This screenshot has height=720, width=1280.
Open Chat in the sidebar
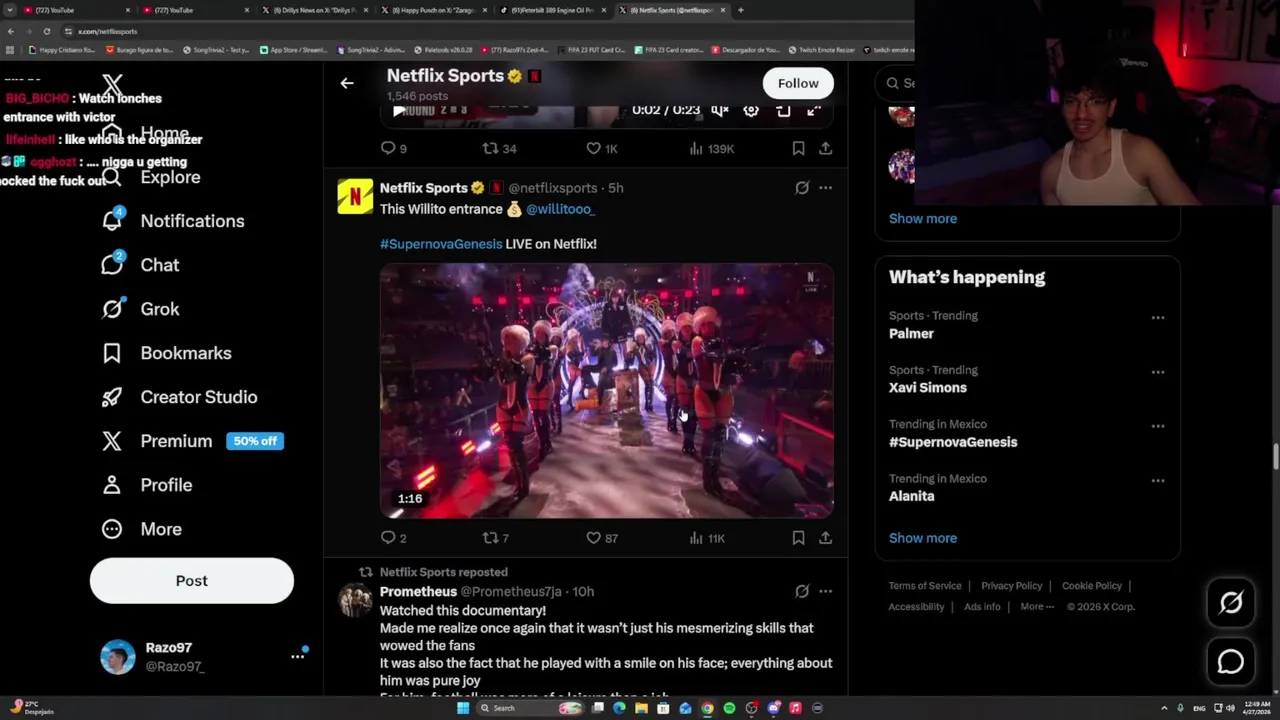pyautogui.click(x=140, y=265)
